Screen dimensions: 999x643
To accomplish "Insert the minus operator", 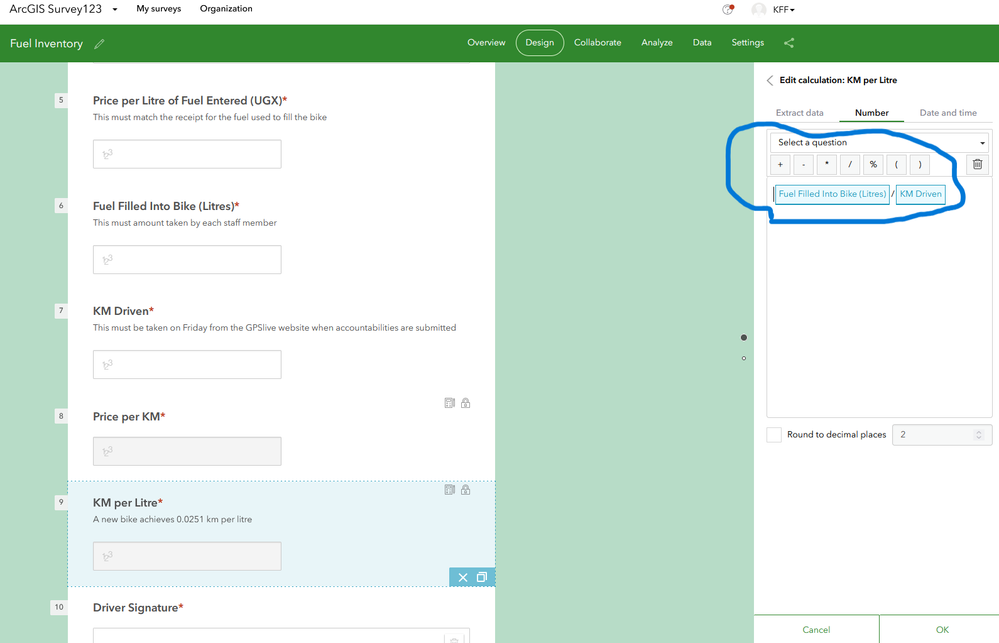I will pos(803,164).
